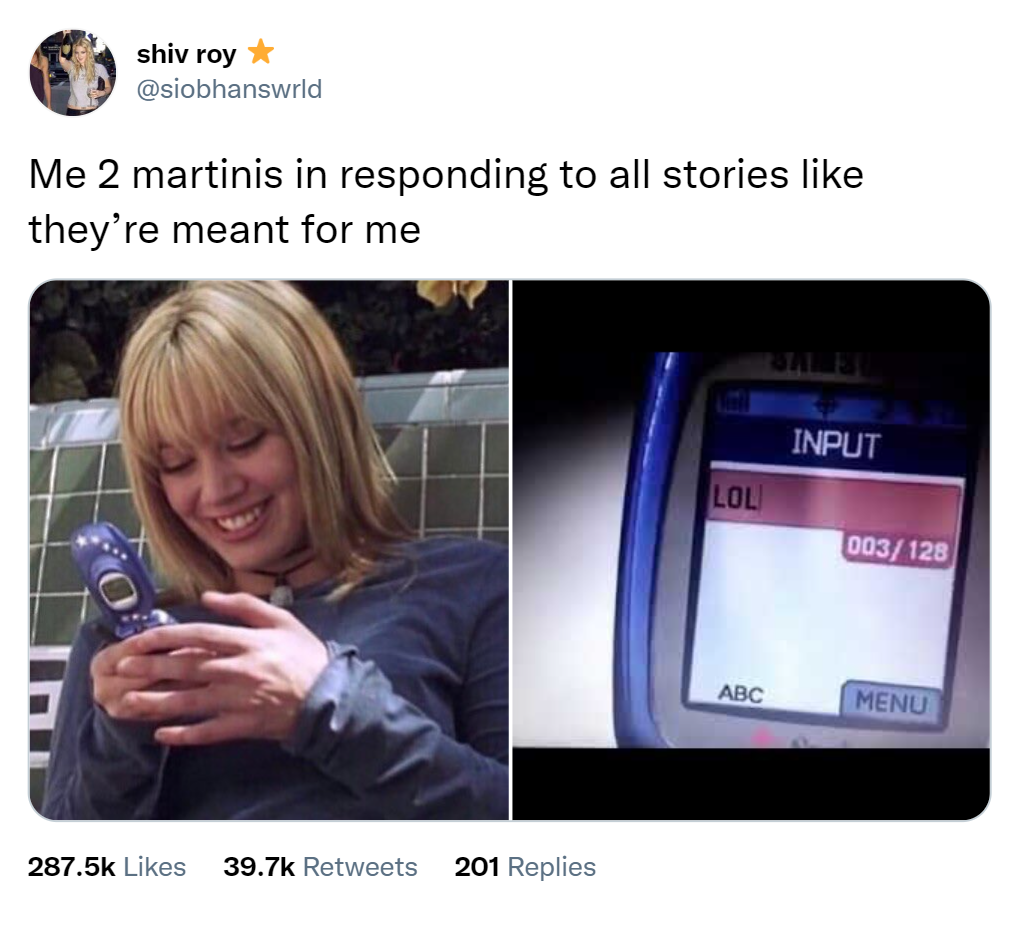Viewport: 1019px width, 941px height.
Task: Open shiv roy's profile avatar
Action: pos(73,72)
